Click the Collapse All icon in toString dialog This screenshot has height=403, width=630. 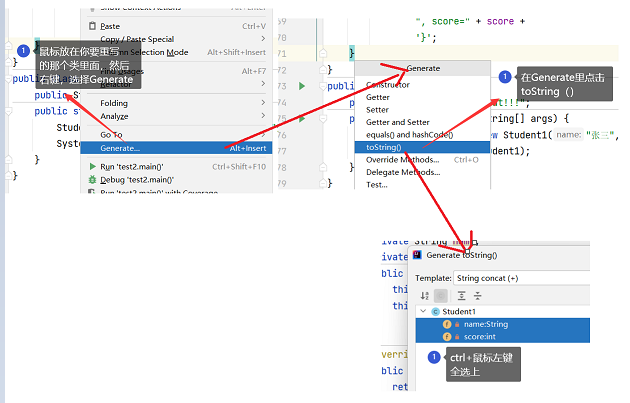pyautogui.click(x=478, y=296)
